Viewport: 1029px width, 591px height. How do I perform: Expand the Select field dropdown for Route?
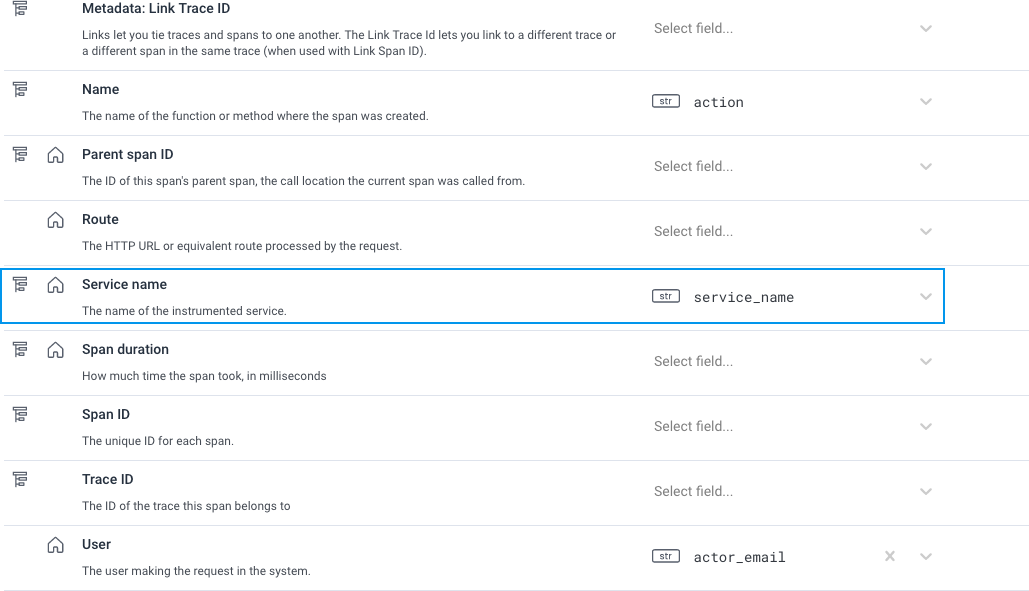coord(926,231)
